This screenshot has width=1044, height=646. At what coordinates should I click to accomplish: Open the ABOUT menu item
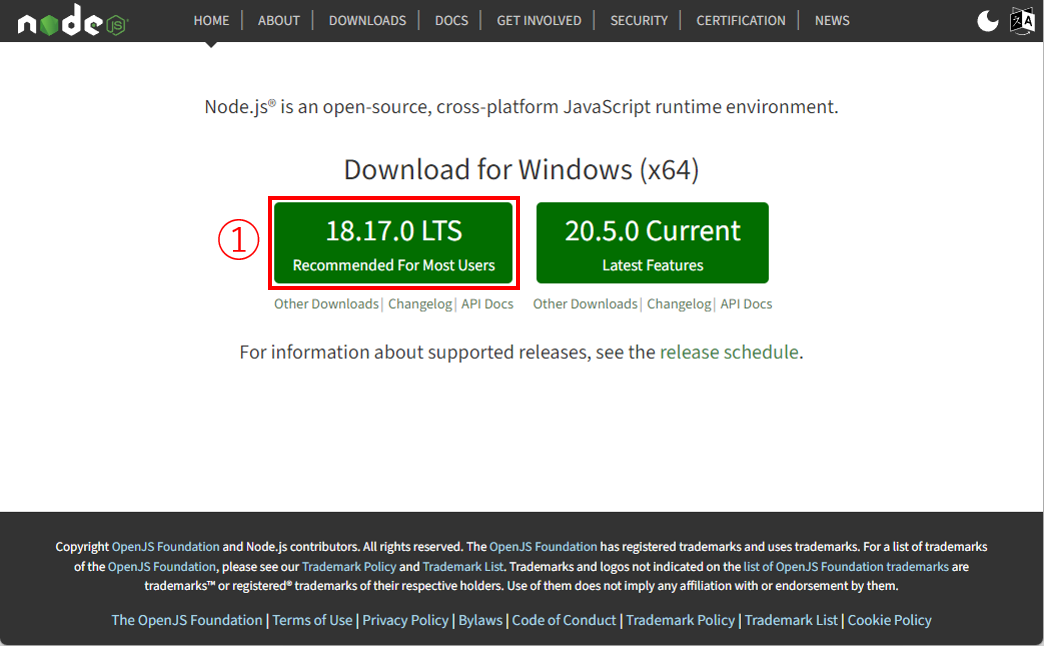[278, 20]
